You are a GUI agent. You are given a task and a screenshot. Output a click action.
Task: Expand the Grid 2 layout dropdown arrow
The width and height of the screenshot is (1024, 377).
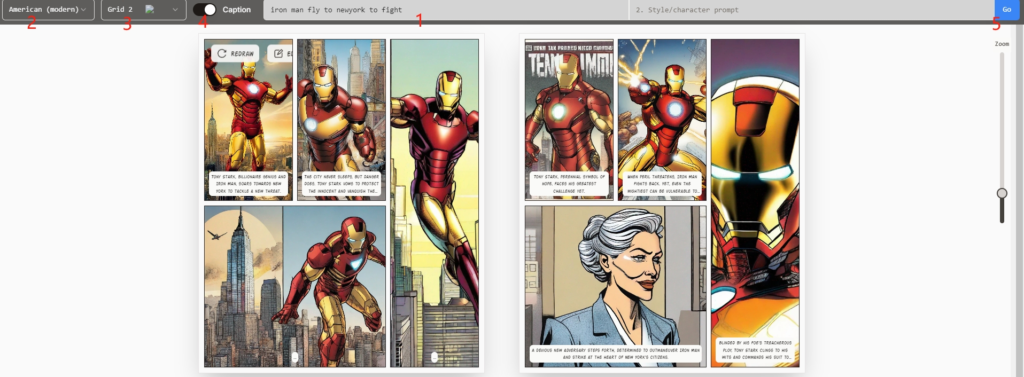tap(175, 10)
